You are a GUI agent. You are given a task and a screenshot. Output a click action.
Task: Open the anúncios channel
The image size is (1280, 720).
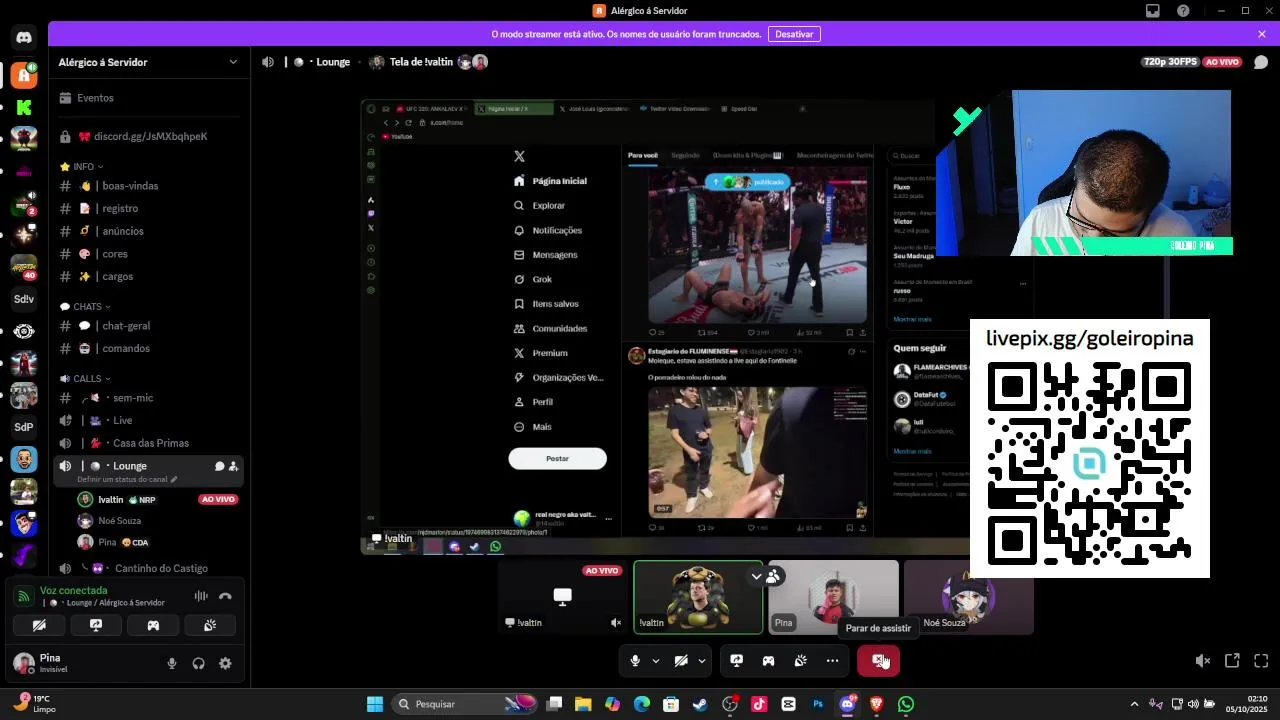coord(150,231)
